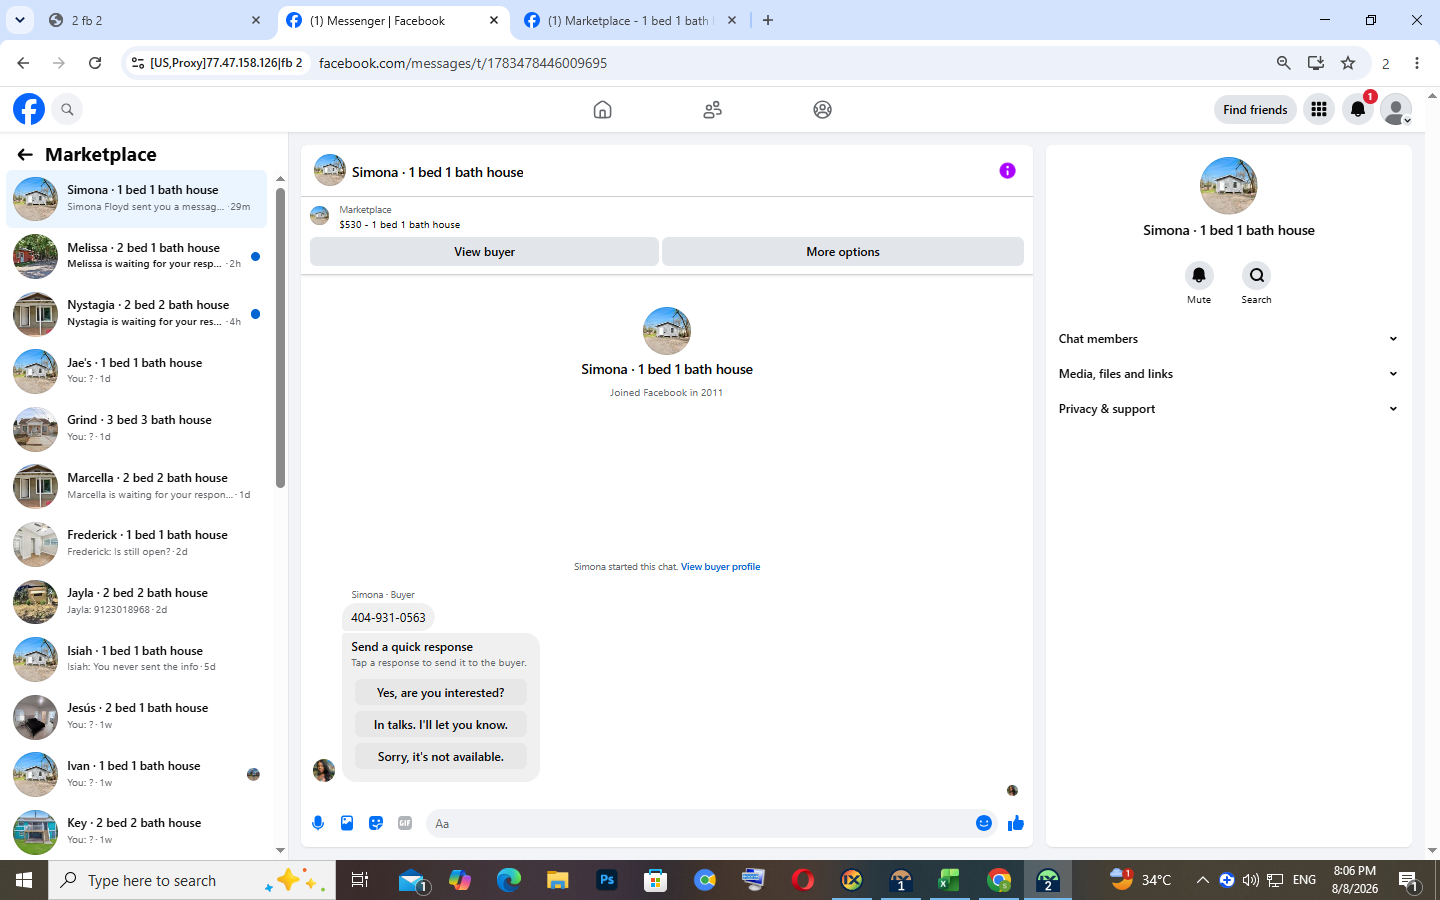The image size is (1440, 900).
Task: Open Jae's 1 bed 1 bath house chat
Action: (x=138, y=371)
